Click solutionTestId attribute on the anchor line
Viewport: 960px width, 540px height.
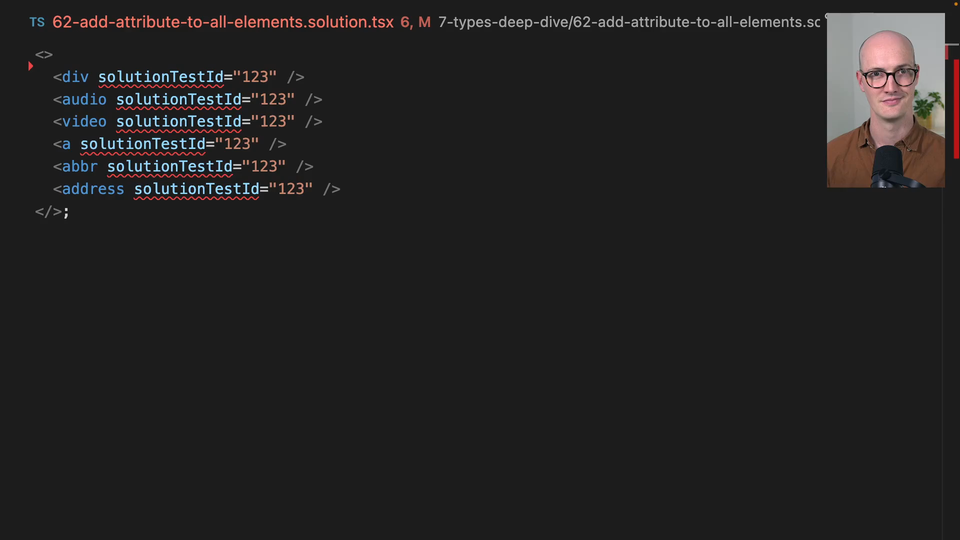[143, 144]
